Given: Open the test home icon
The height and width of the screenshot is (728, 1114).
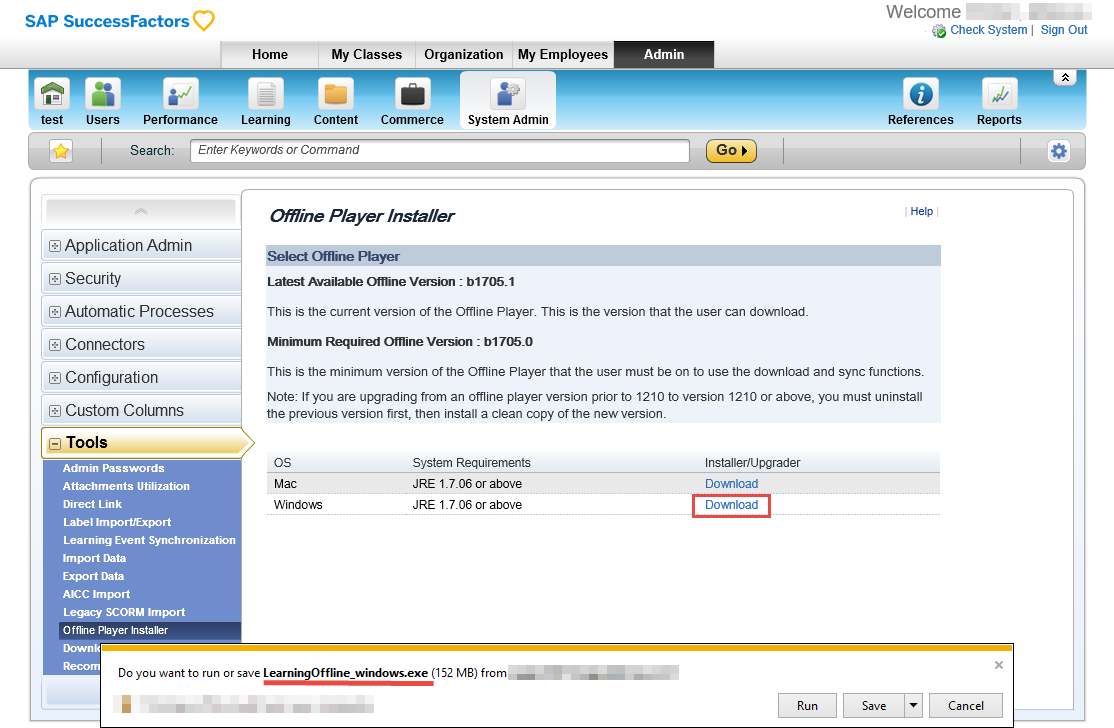Looking at the screenshot, I should (x=52, y=94).
